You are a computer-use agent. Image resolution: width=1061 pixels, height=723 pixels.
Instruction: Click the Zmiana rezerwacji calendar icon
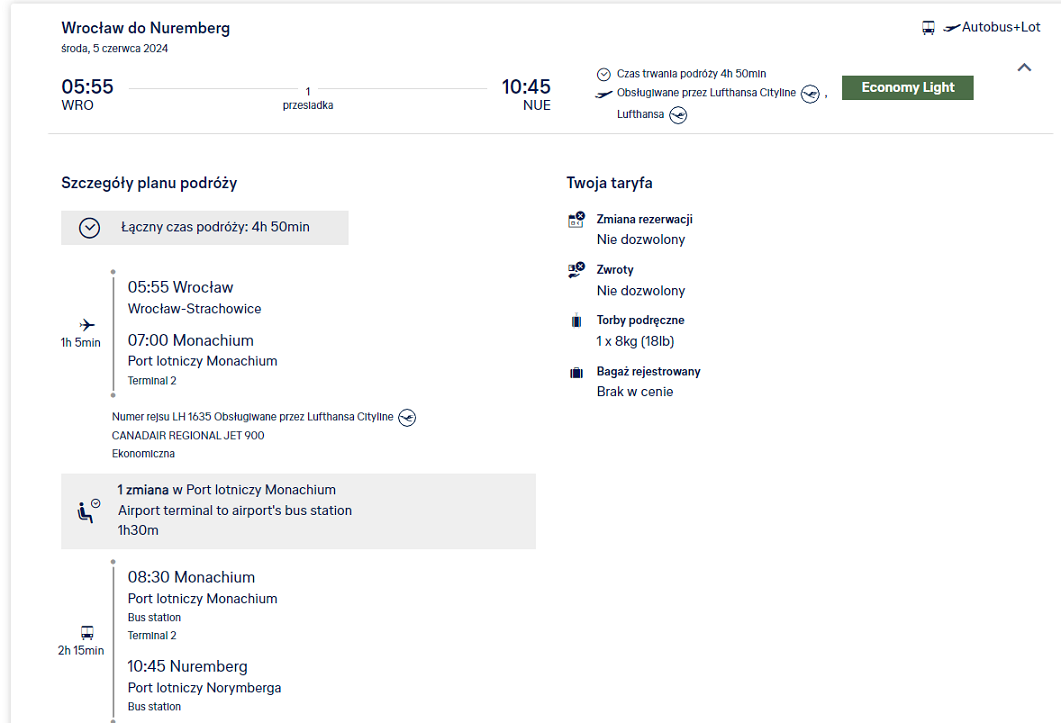pyautogui.click(x=576, y=220)
